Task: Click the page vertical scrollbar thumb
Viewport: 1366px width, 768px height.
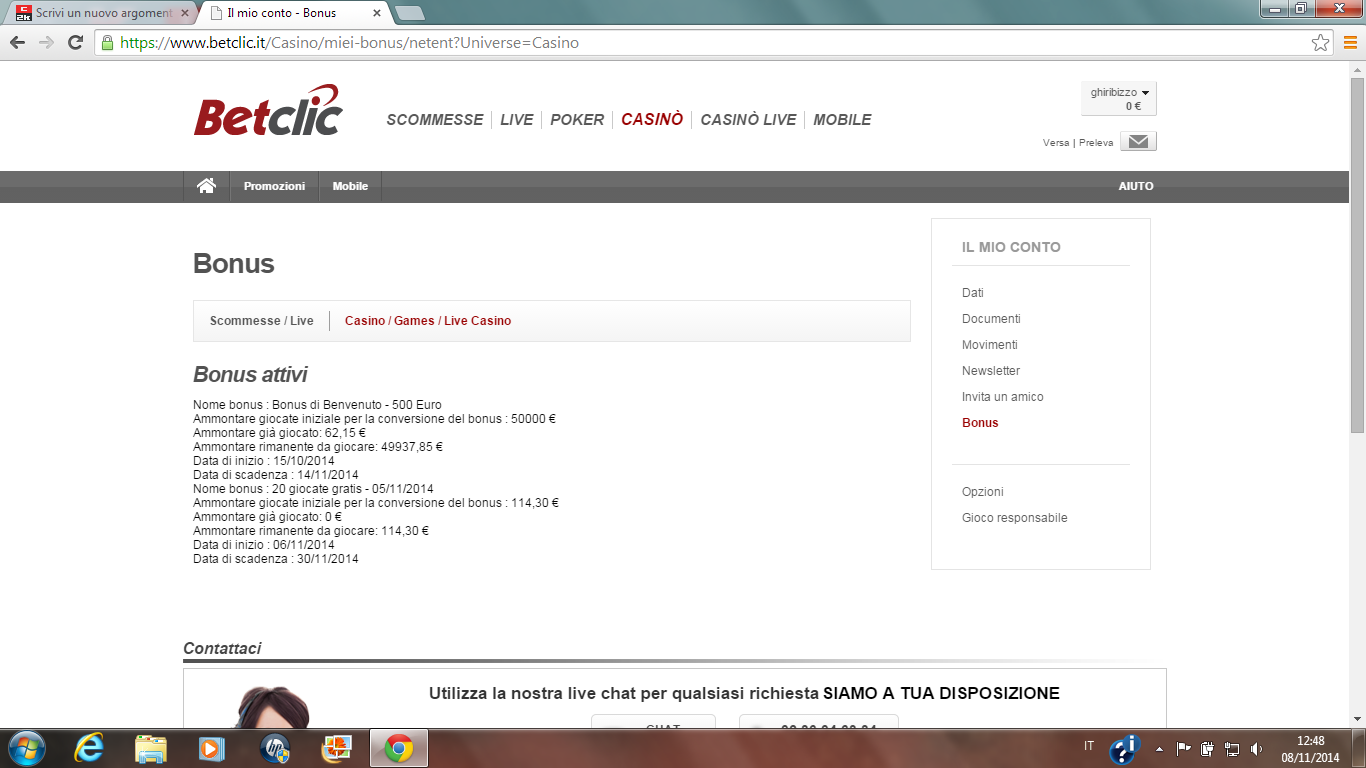Action: pos(1357,253)
